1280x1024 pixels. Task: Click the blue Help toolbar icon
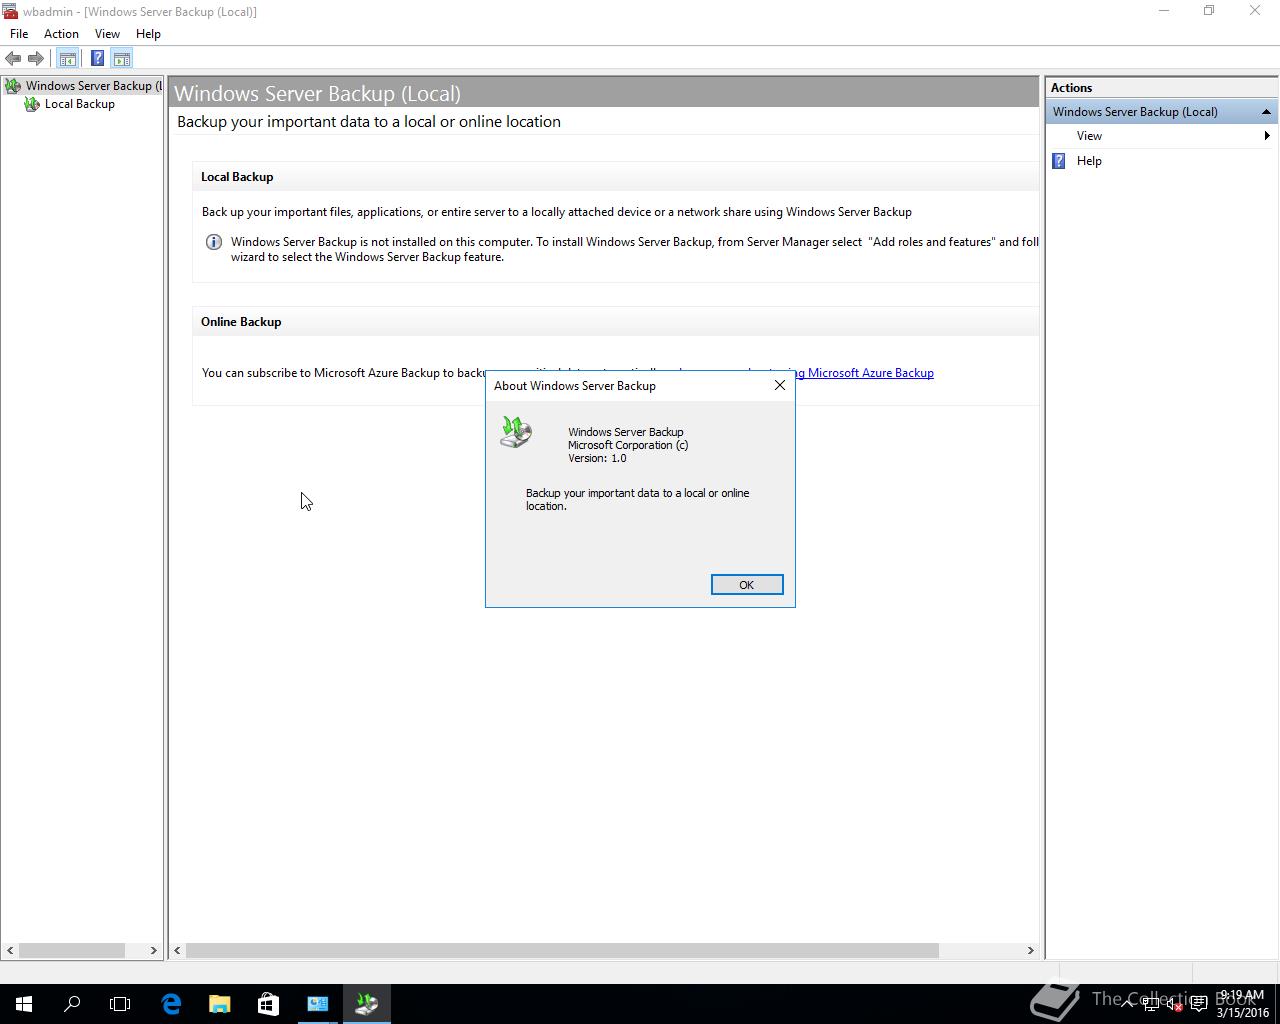point(97,59)
